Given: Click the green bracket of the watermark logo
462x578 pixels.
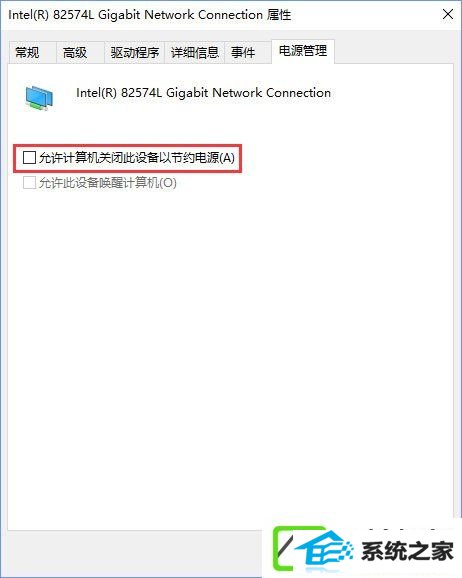Looking at the screenshot, I should 284,549.
